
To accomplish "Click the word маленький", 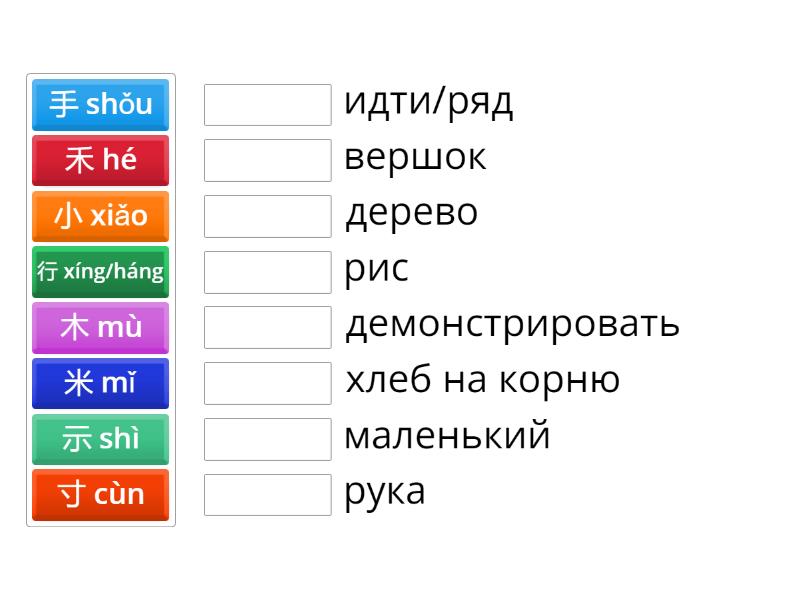I will click(x=447, y=437).
